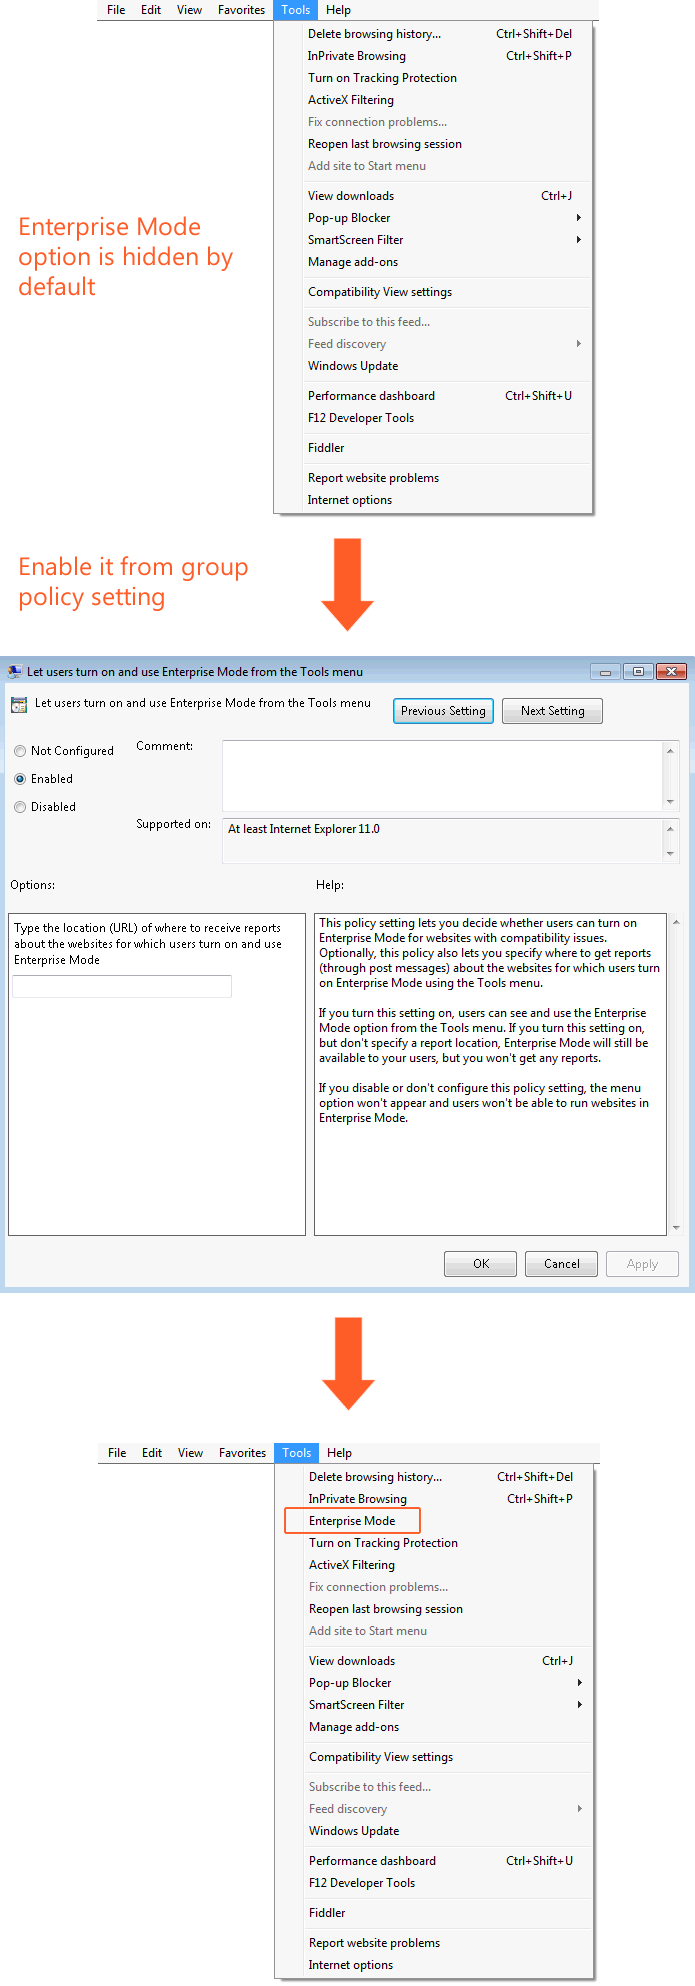Click Turn on Tracking Protection below Enterprise Mode
Image resolution: width=695 pixels, height=1986 pixels.
pos(383,1543)
